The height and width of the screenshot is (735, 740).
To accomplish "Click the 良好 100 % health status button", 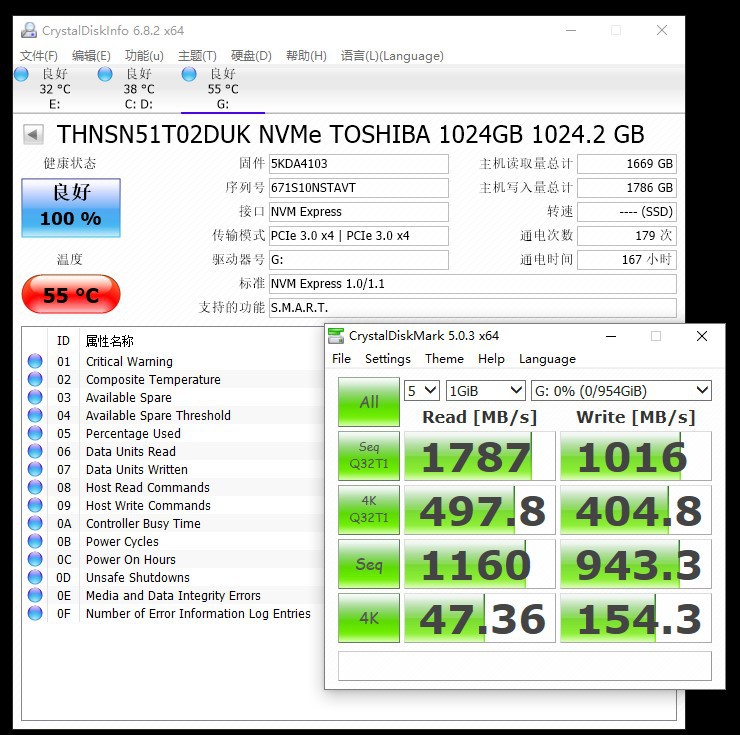I will coord(71,208).
